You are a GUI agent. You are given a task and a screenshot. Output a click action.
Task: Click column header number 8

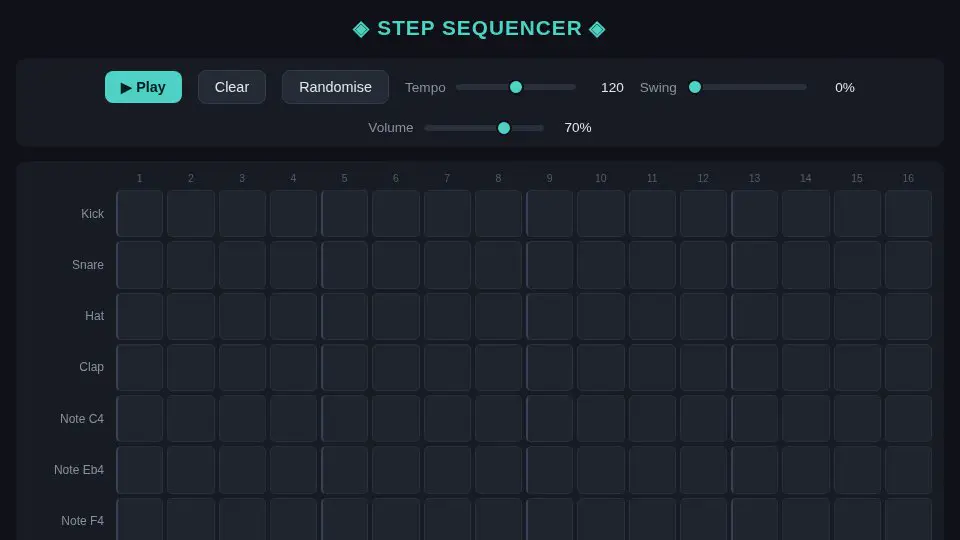click(498, 178)
